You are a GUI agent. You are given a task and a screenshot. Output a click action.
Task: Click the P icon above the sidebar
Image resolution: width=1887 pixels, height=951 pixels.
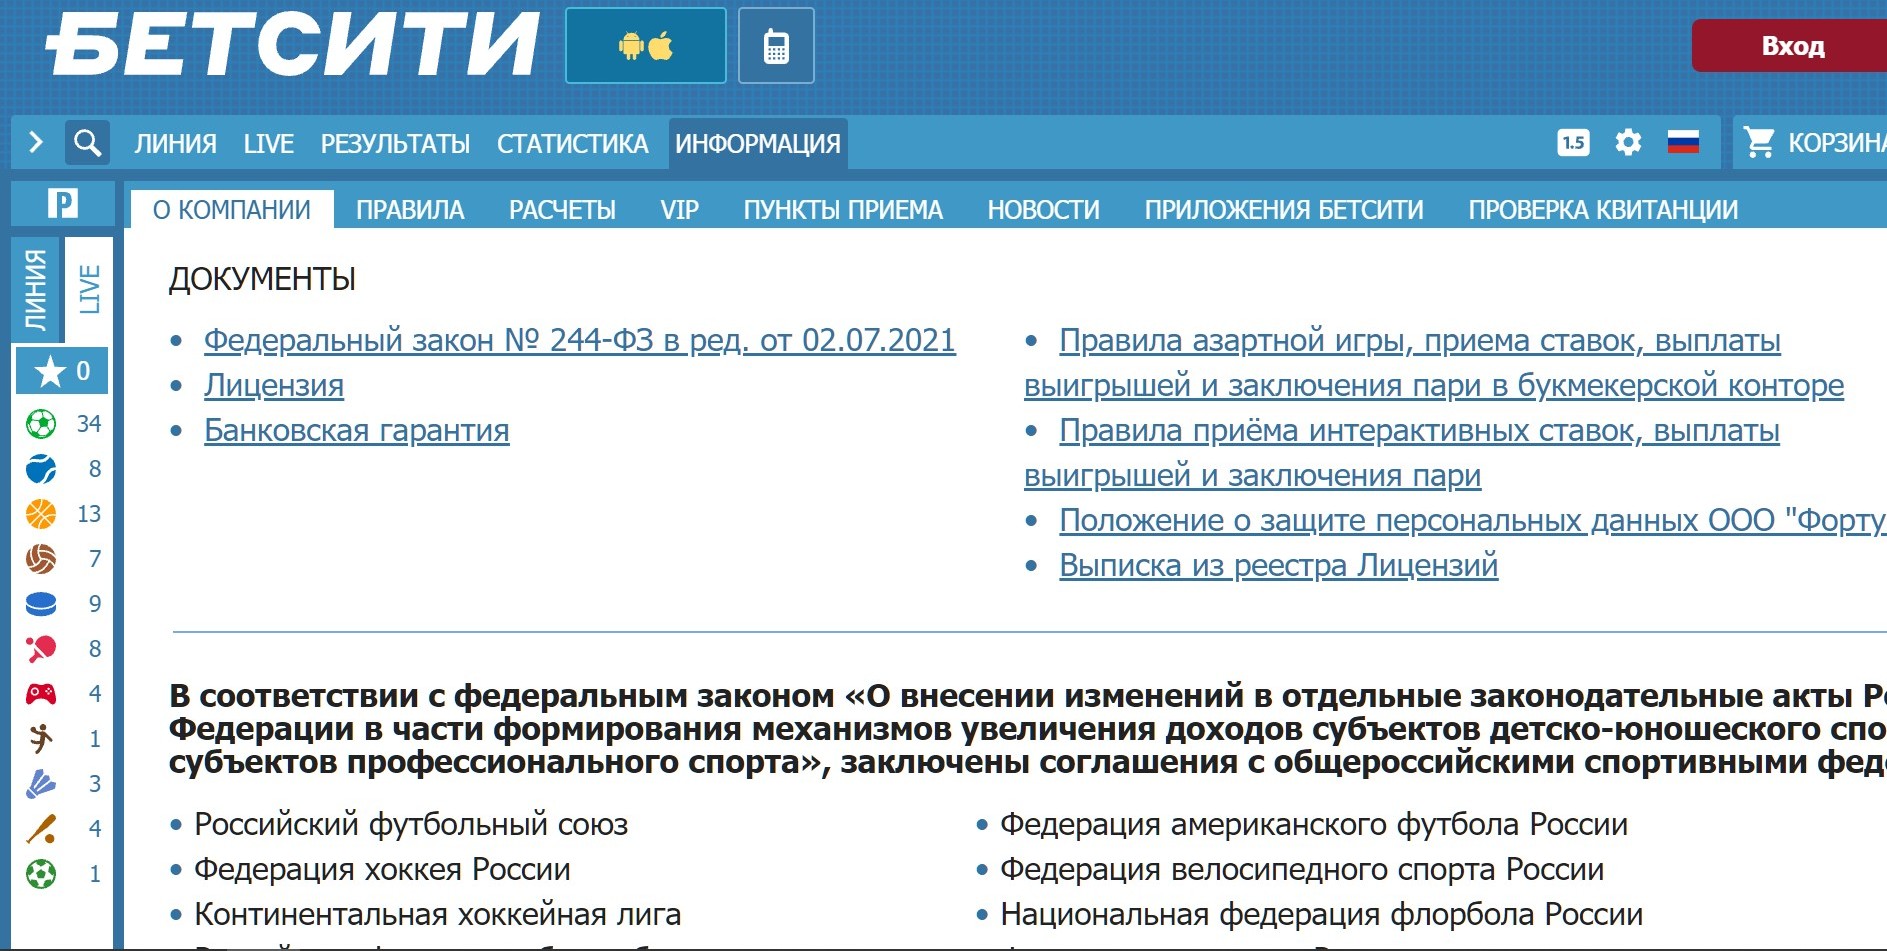pyautogui.click(x=62, y=204)
